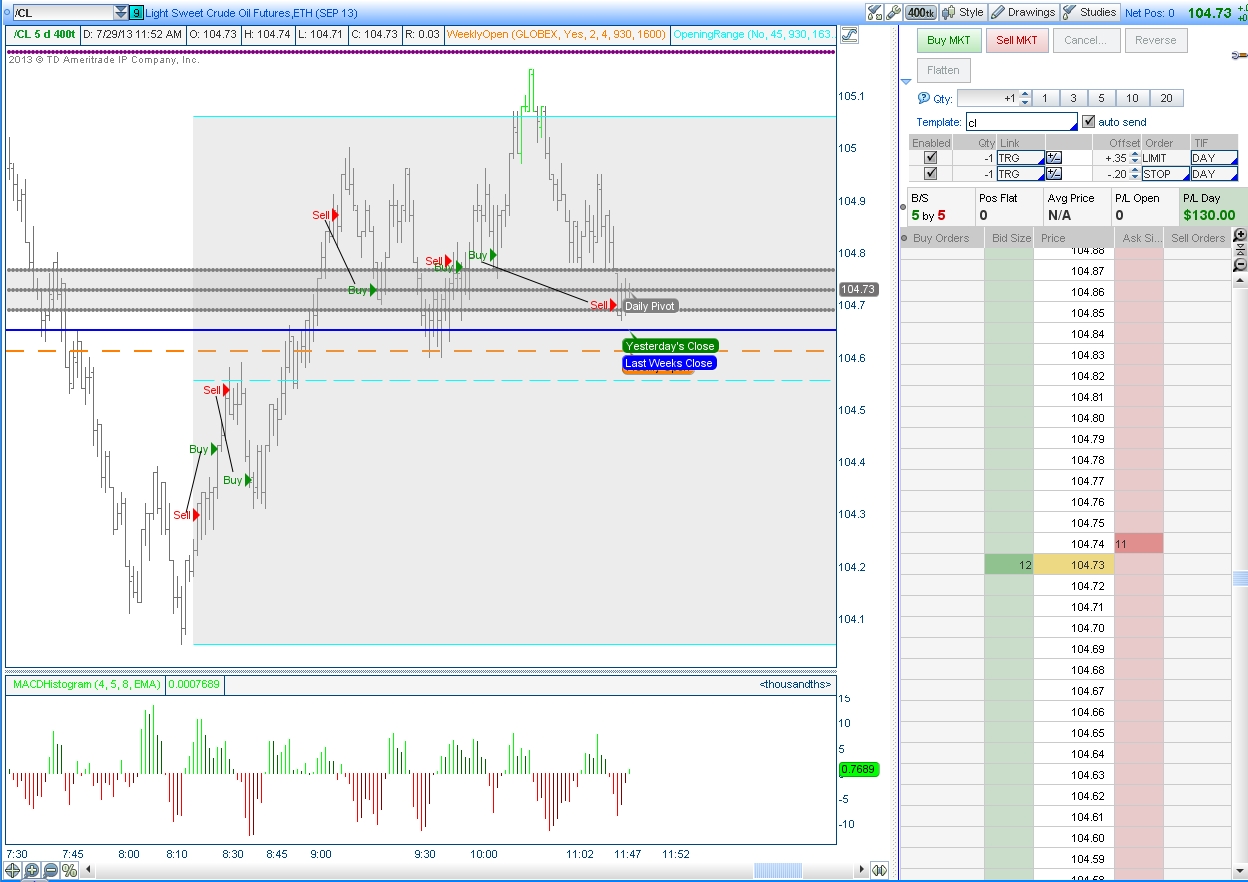Screen dimensions: 1248x882
Task: Click the Flatten button
Action: 943,70
